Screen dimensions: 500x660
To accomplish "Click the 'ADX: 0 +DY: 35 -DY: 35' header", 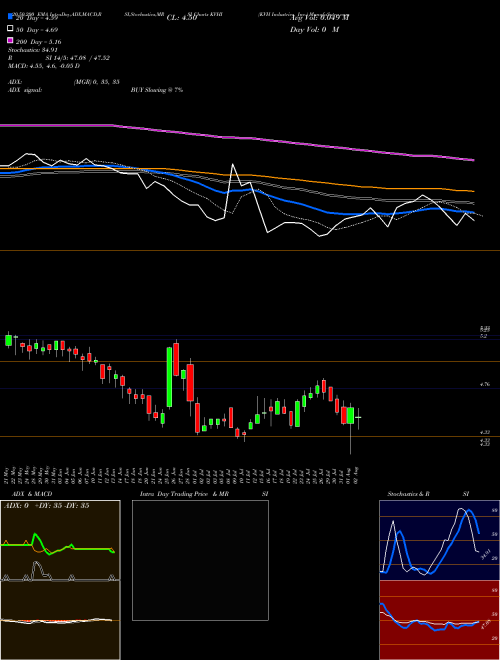I will [46, 506].
